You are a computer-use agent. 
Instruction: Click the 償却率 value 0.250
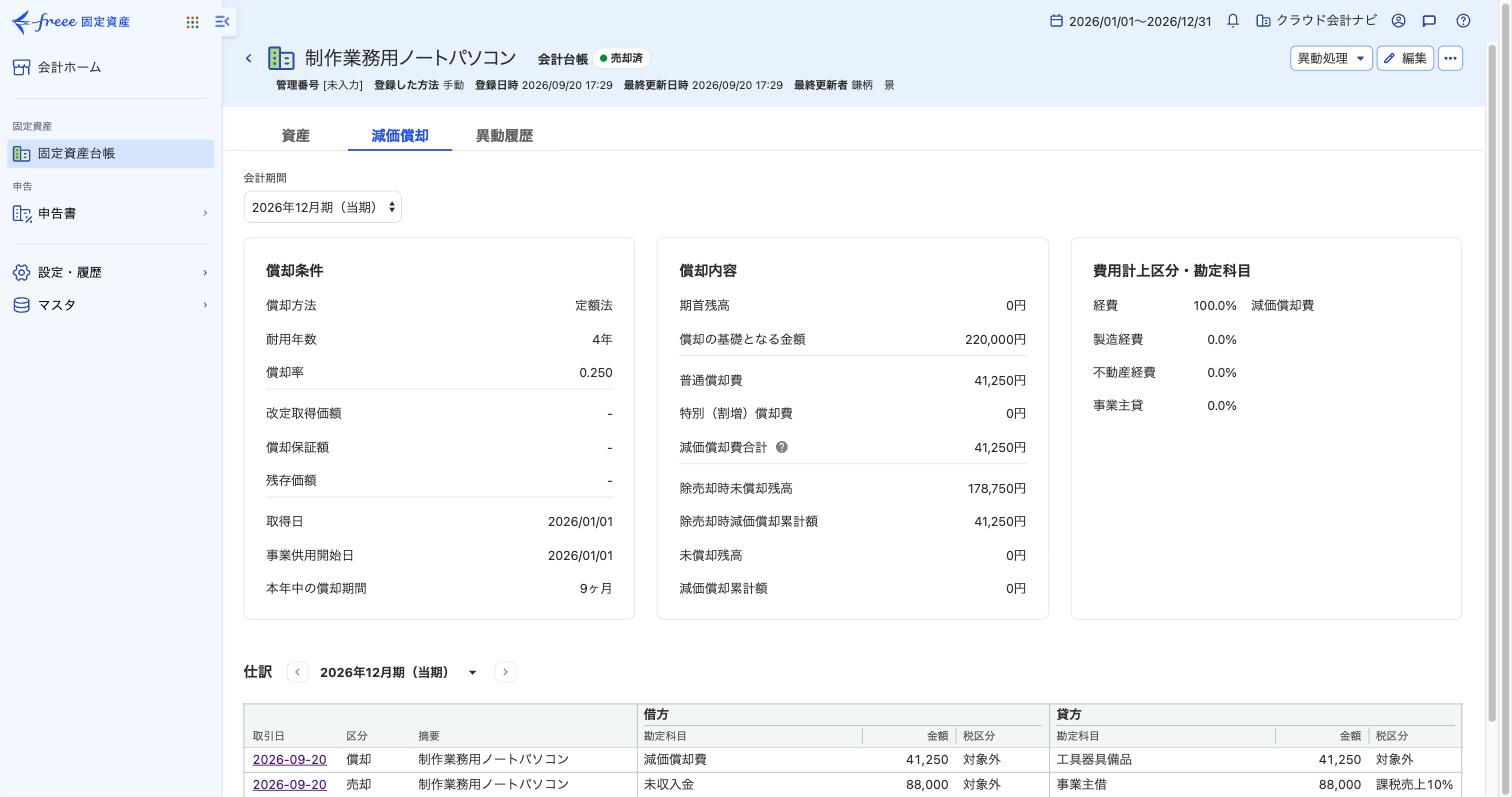click(x=596, y=372)
